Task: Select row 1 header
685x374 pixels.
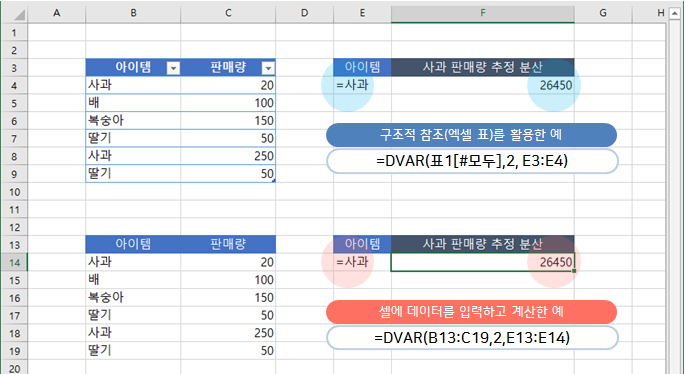Action: 14,33
